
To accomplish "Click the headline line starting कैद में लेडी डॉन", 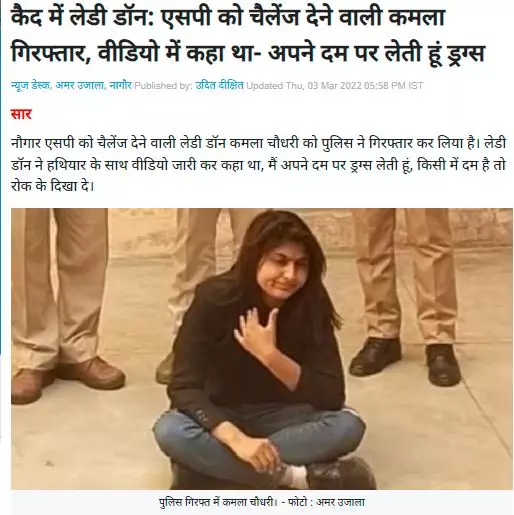I will click(x=228, y=17).
